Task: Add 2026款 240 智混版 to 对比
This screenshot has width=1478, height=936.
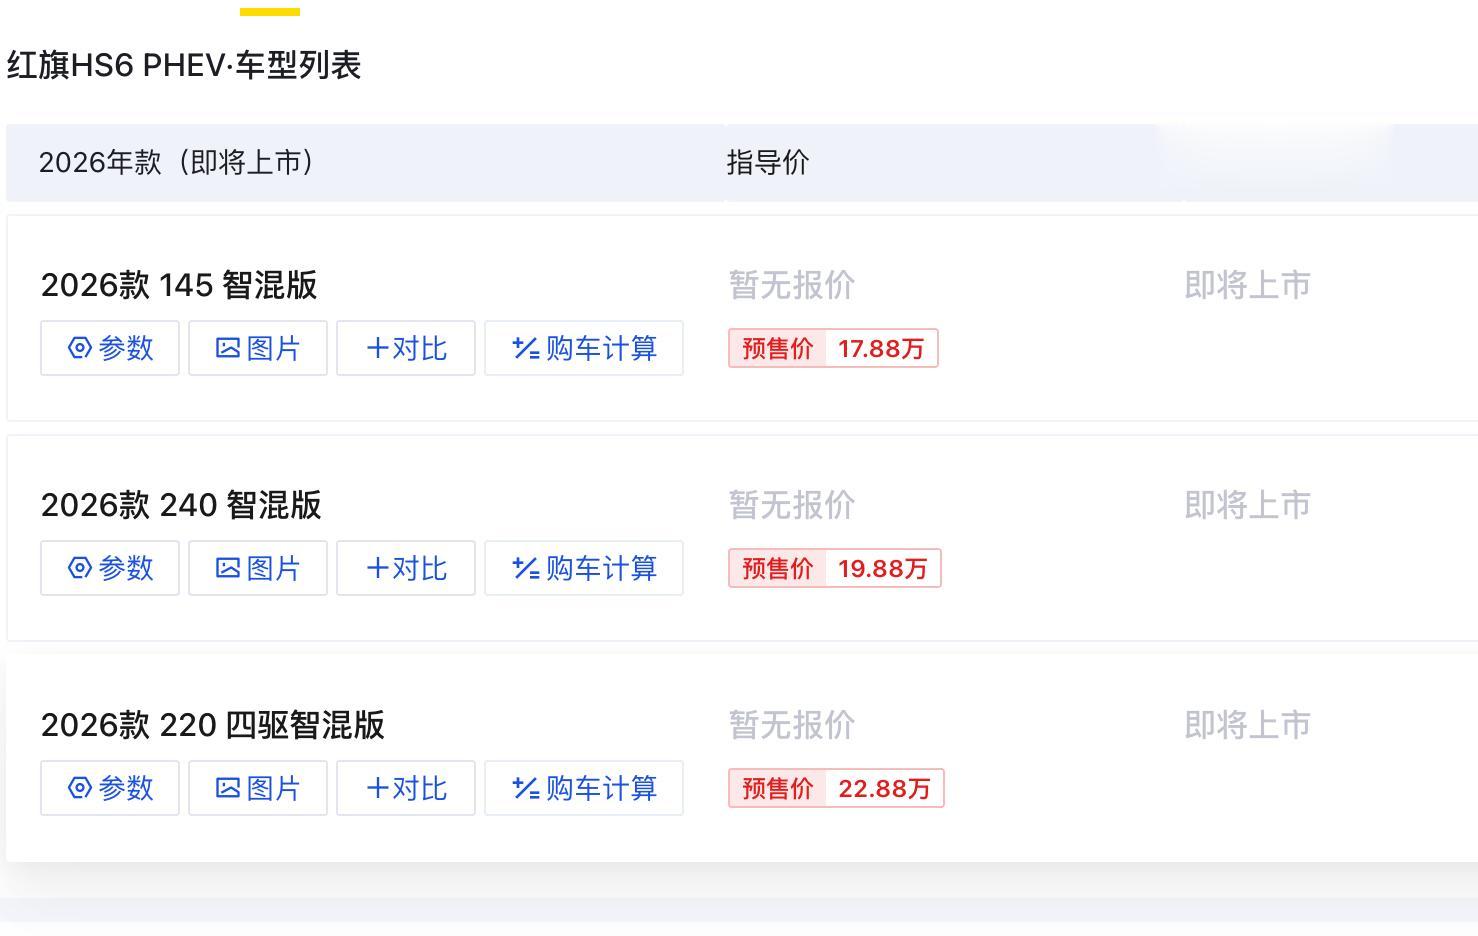Action: click(x=406, y=568)
